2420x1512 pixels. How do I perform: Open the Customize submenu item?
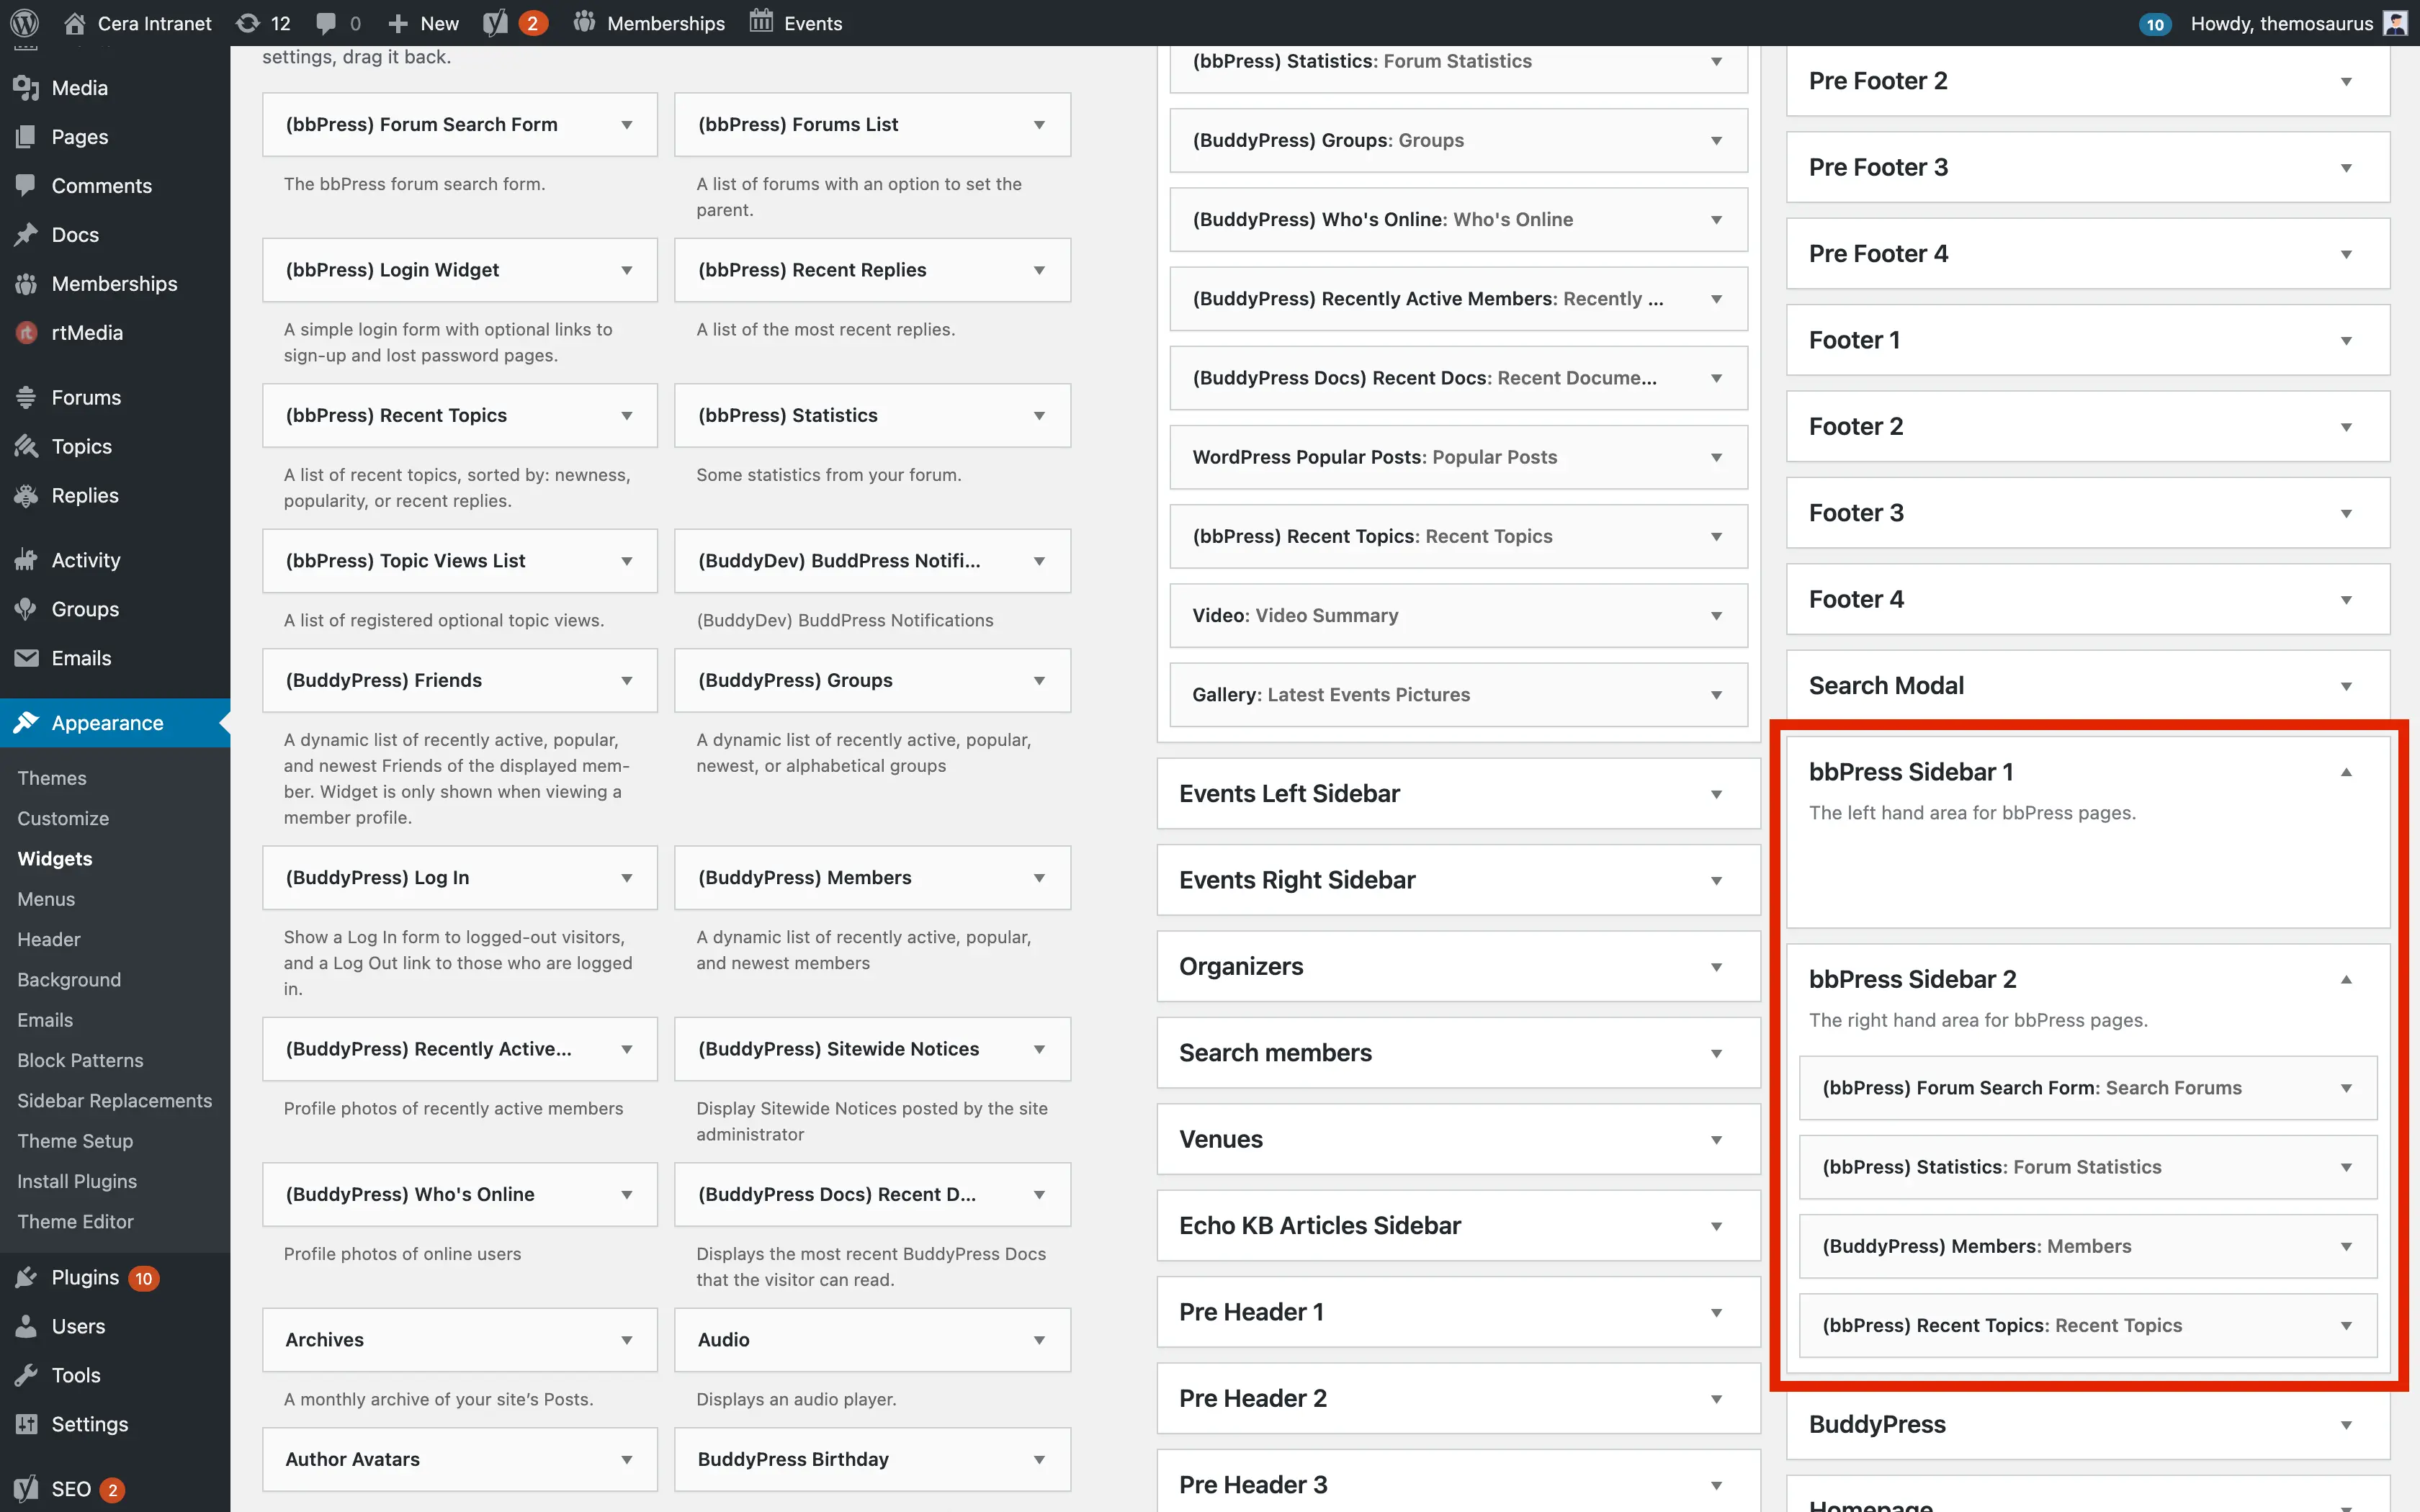(x=63, y=818)
